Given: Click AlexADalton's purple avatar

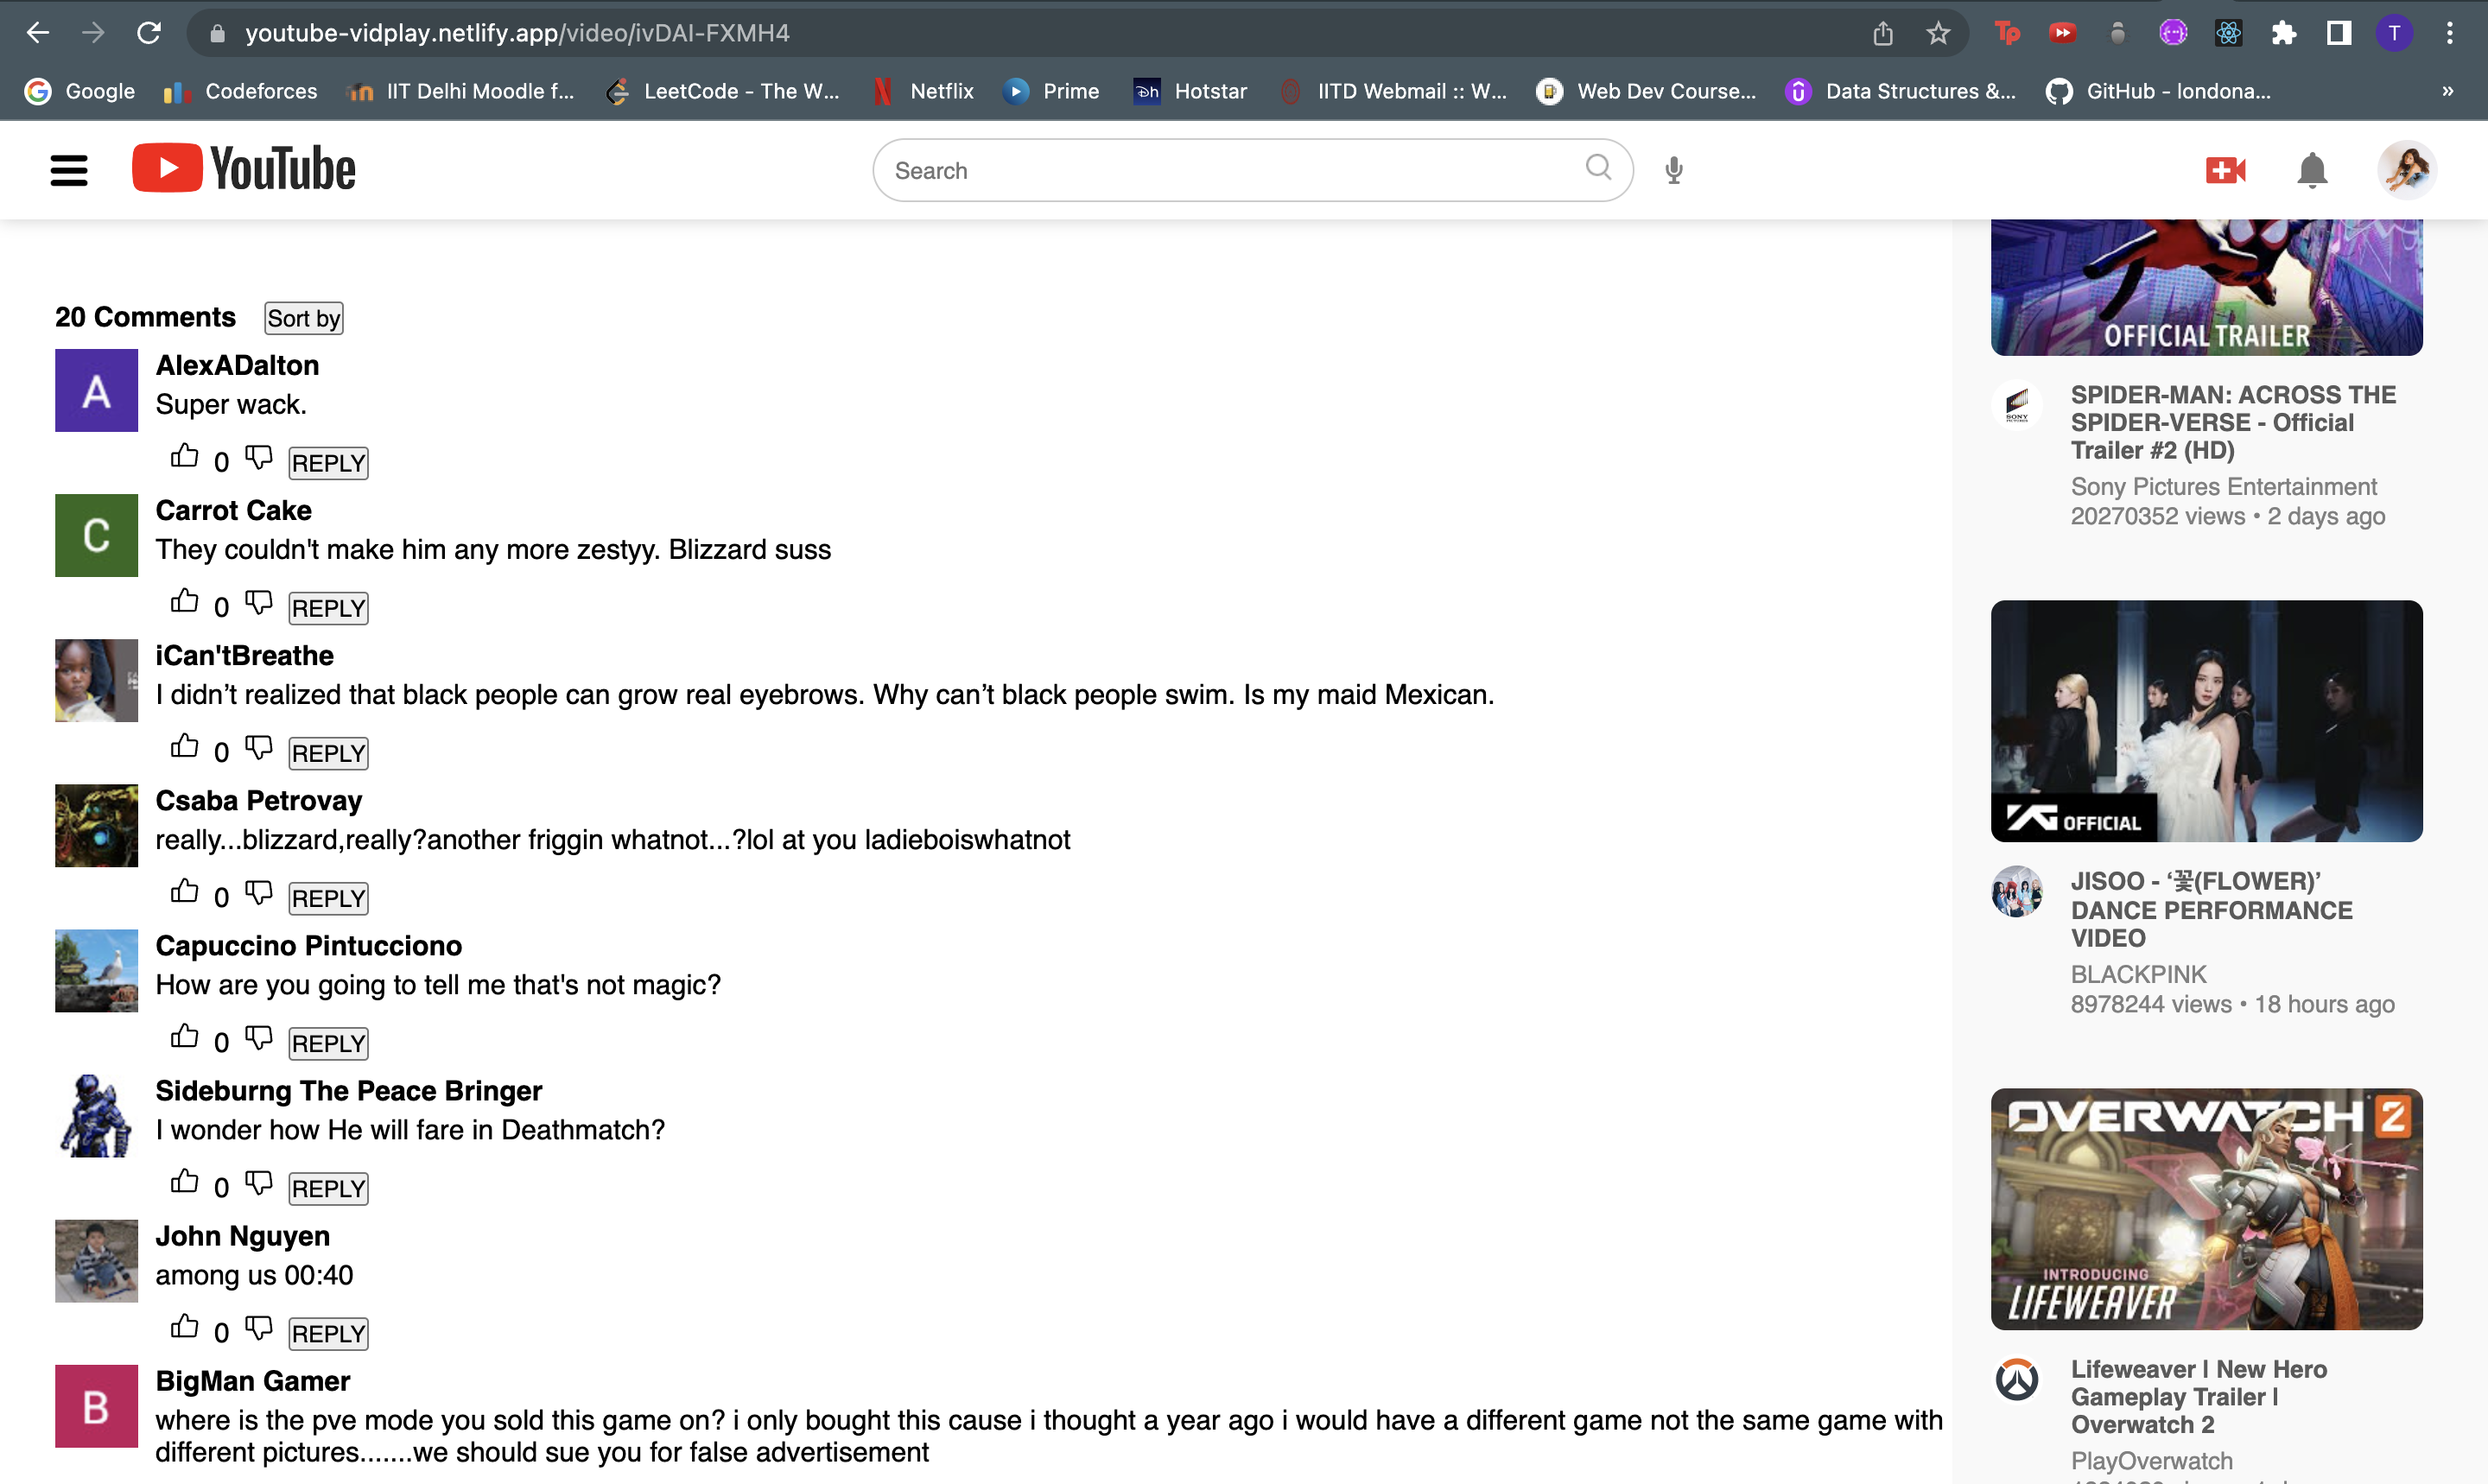Looking at the screenshot, I should [x=96, y=390].
